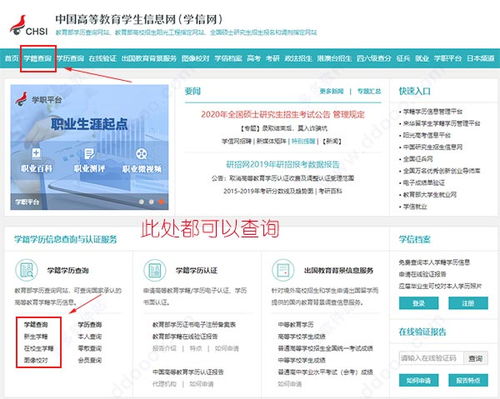Open 学历查询 in the navigation bar
The image size is (500, 399).
pos(70,58)
